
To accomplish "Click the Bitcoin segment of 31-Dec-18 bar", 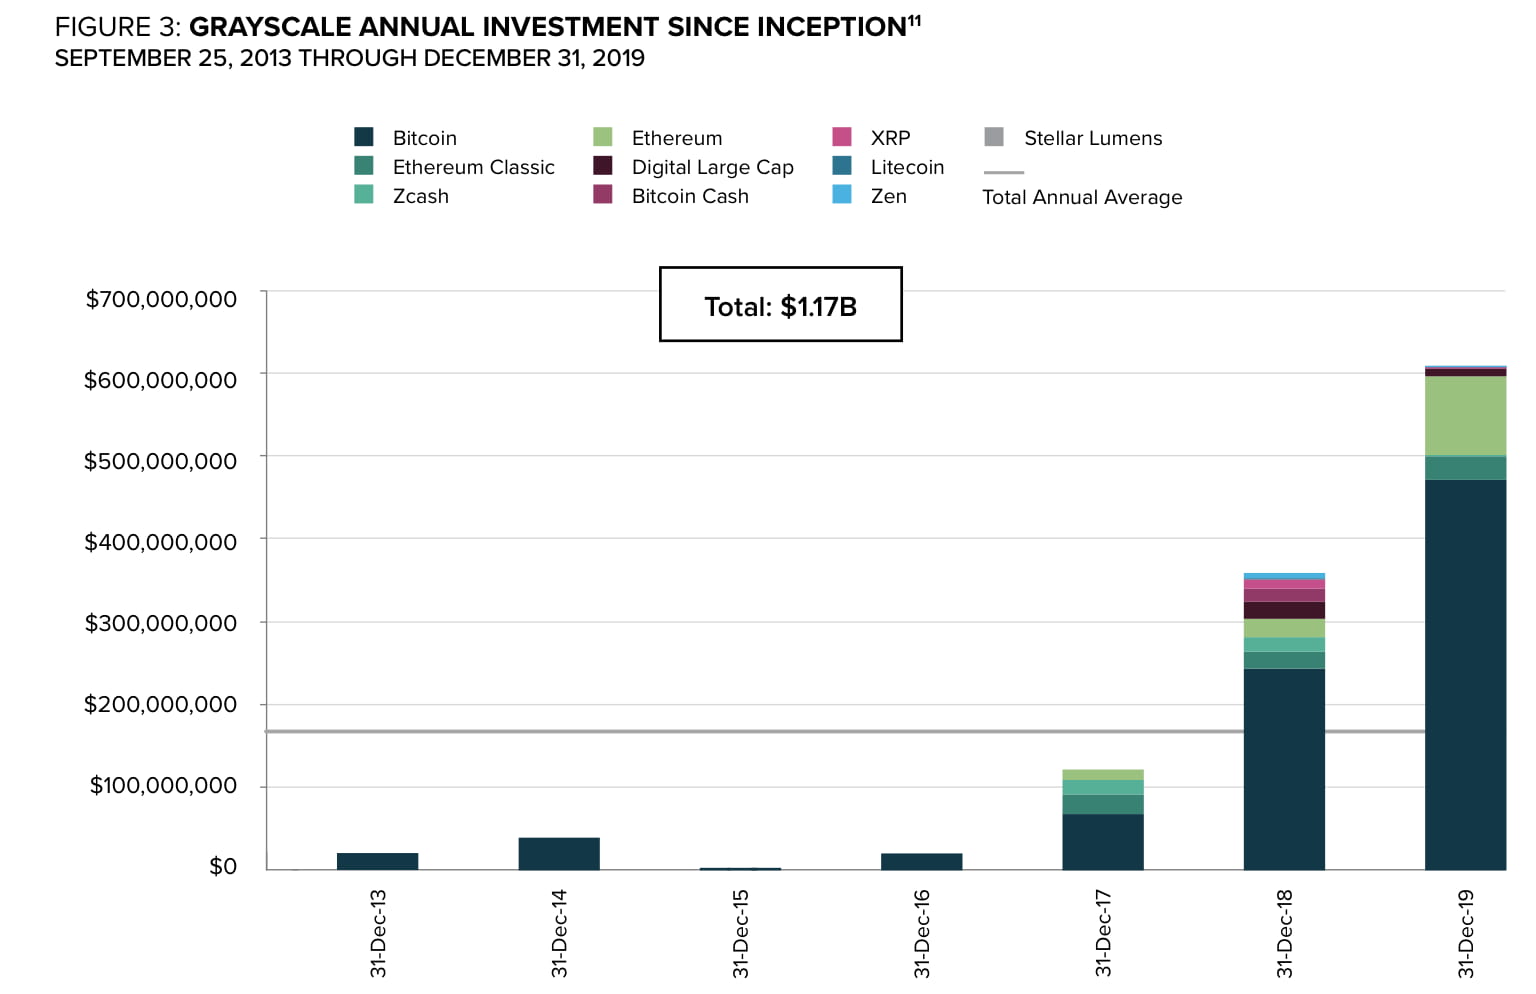I will (x=1284, y=769).
